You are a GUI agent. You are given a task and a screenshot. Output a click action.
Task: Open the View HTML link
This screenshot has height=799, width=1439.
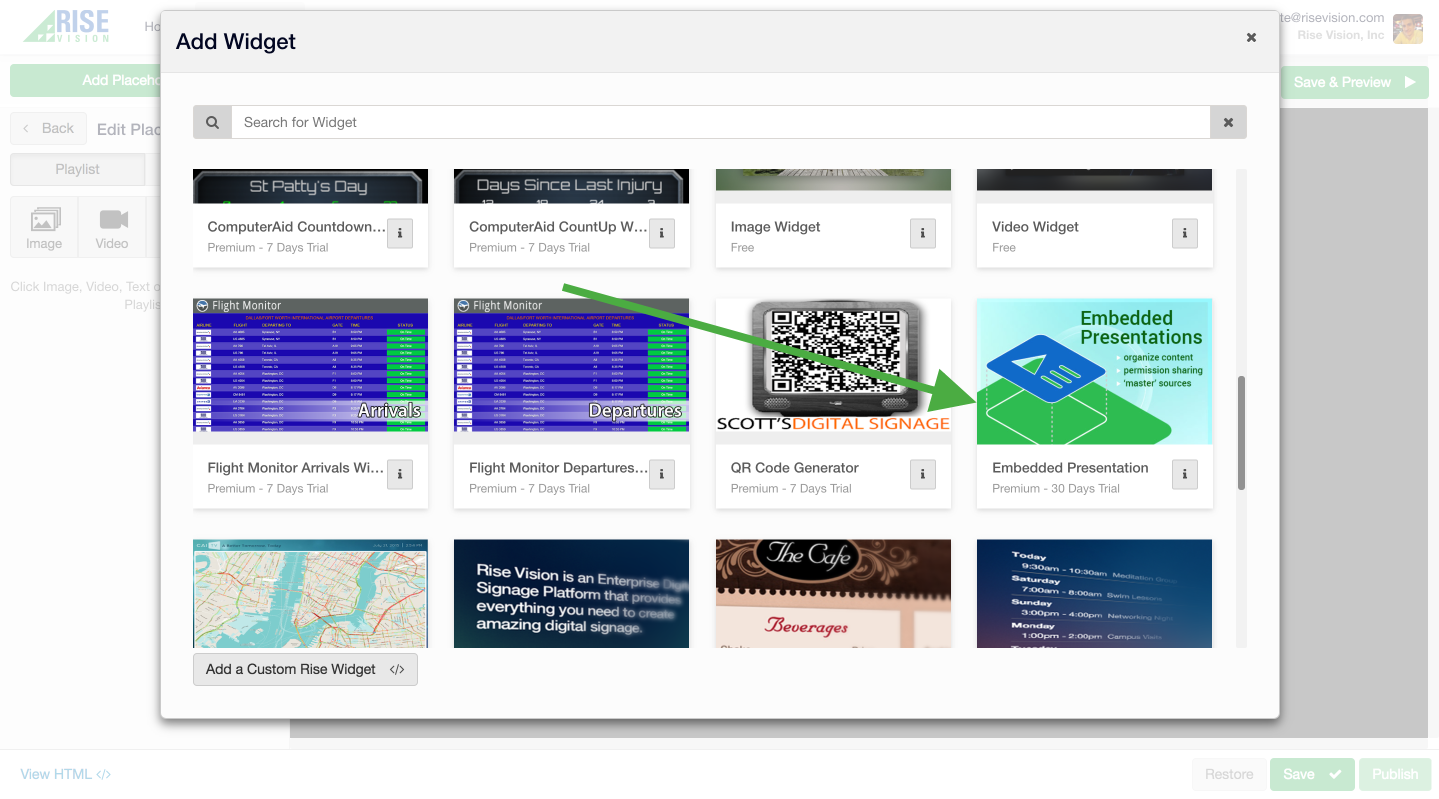point(66,774)
